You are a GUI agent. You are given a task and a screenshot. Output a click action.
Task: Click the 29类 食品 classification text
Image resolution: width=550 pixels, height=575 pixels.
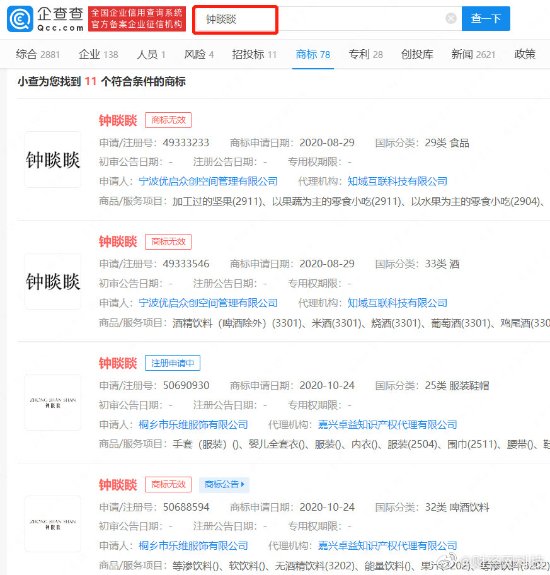click(x=447, y=143)
